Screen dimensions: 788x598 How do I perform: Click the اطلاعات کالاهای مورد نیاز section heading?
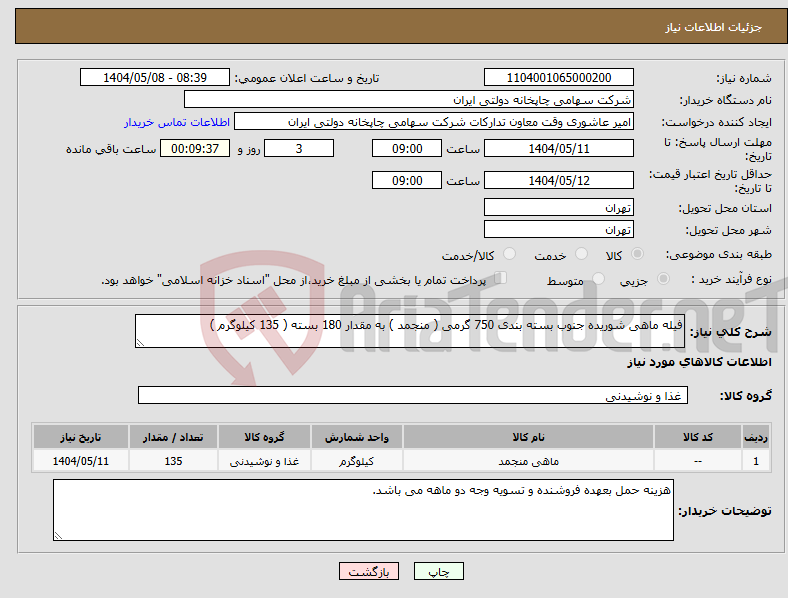pyautogui.click(x=699, y=362)
